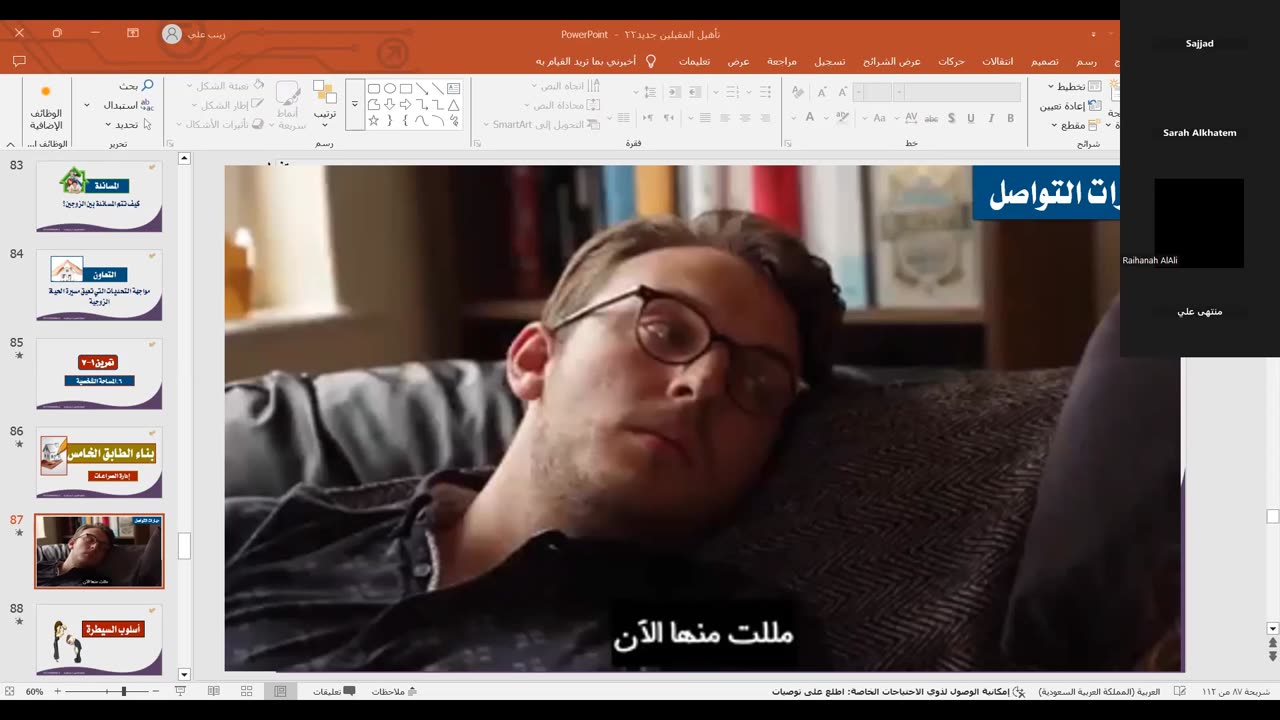Toggle center text alignment
This screenshot has height=720, width=1280.
[744, 118]
